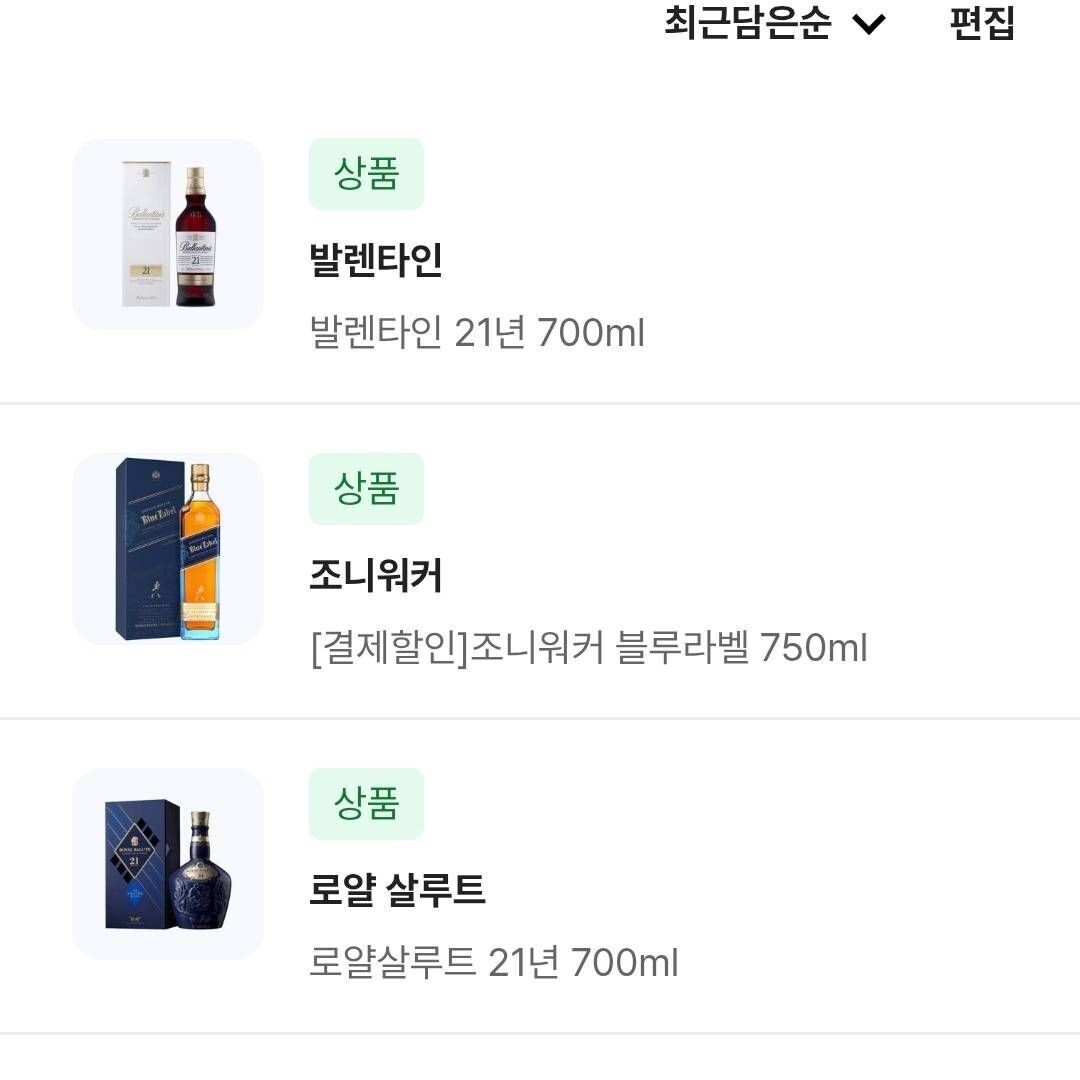
Task: Select the 상품 badge on 조니워커 item
Action: coord(366,489)
